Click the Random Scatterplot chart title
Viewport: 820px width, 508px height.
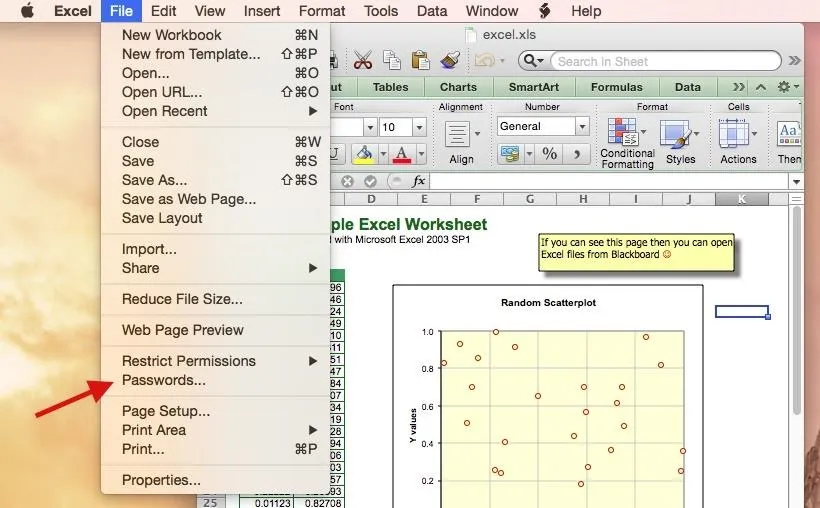(x=548, y=302)
